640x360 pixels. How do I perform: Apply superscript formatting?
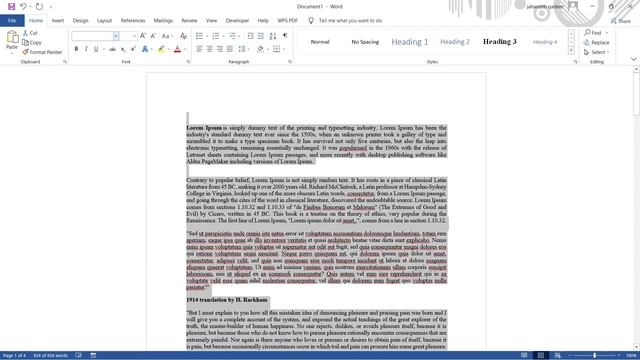133,49
